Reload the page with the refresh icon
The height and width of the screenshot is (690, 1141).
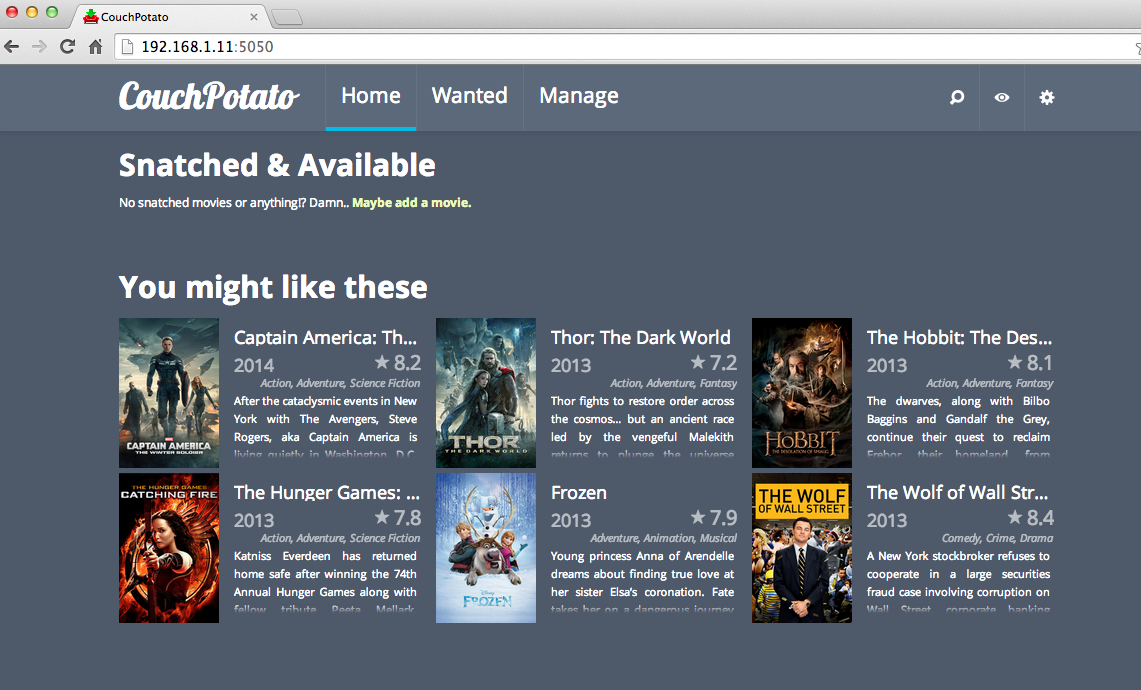[67, 47]
